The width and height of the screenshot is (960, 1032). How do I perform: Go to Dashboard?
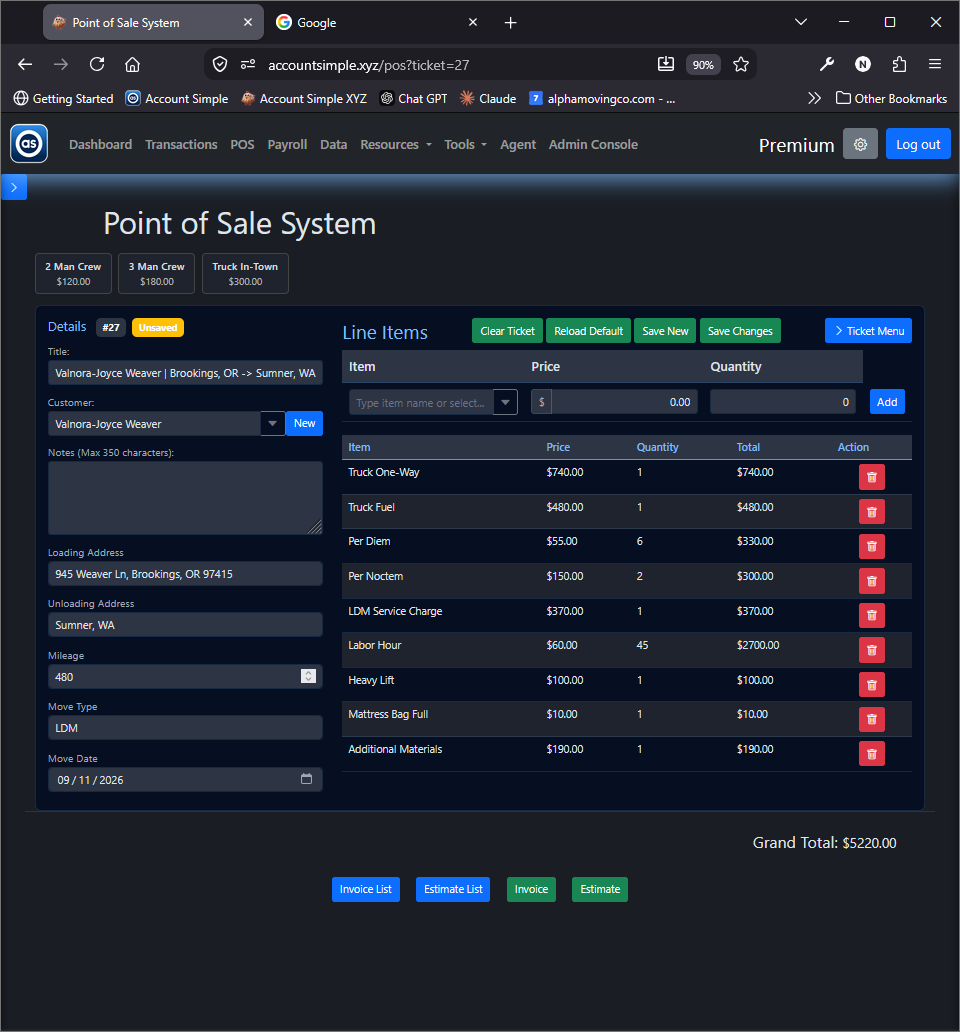[101, 144]
